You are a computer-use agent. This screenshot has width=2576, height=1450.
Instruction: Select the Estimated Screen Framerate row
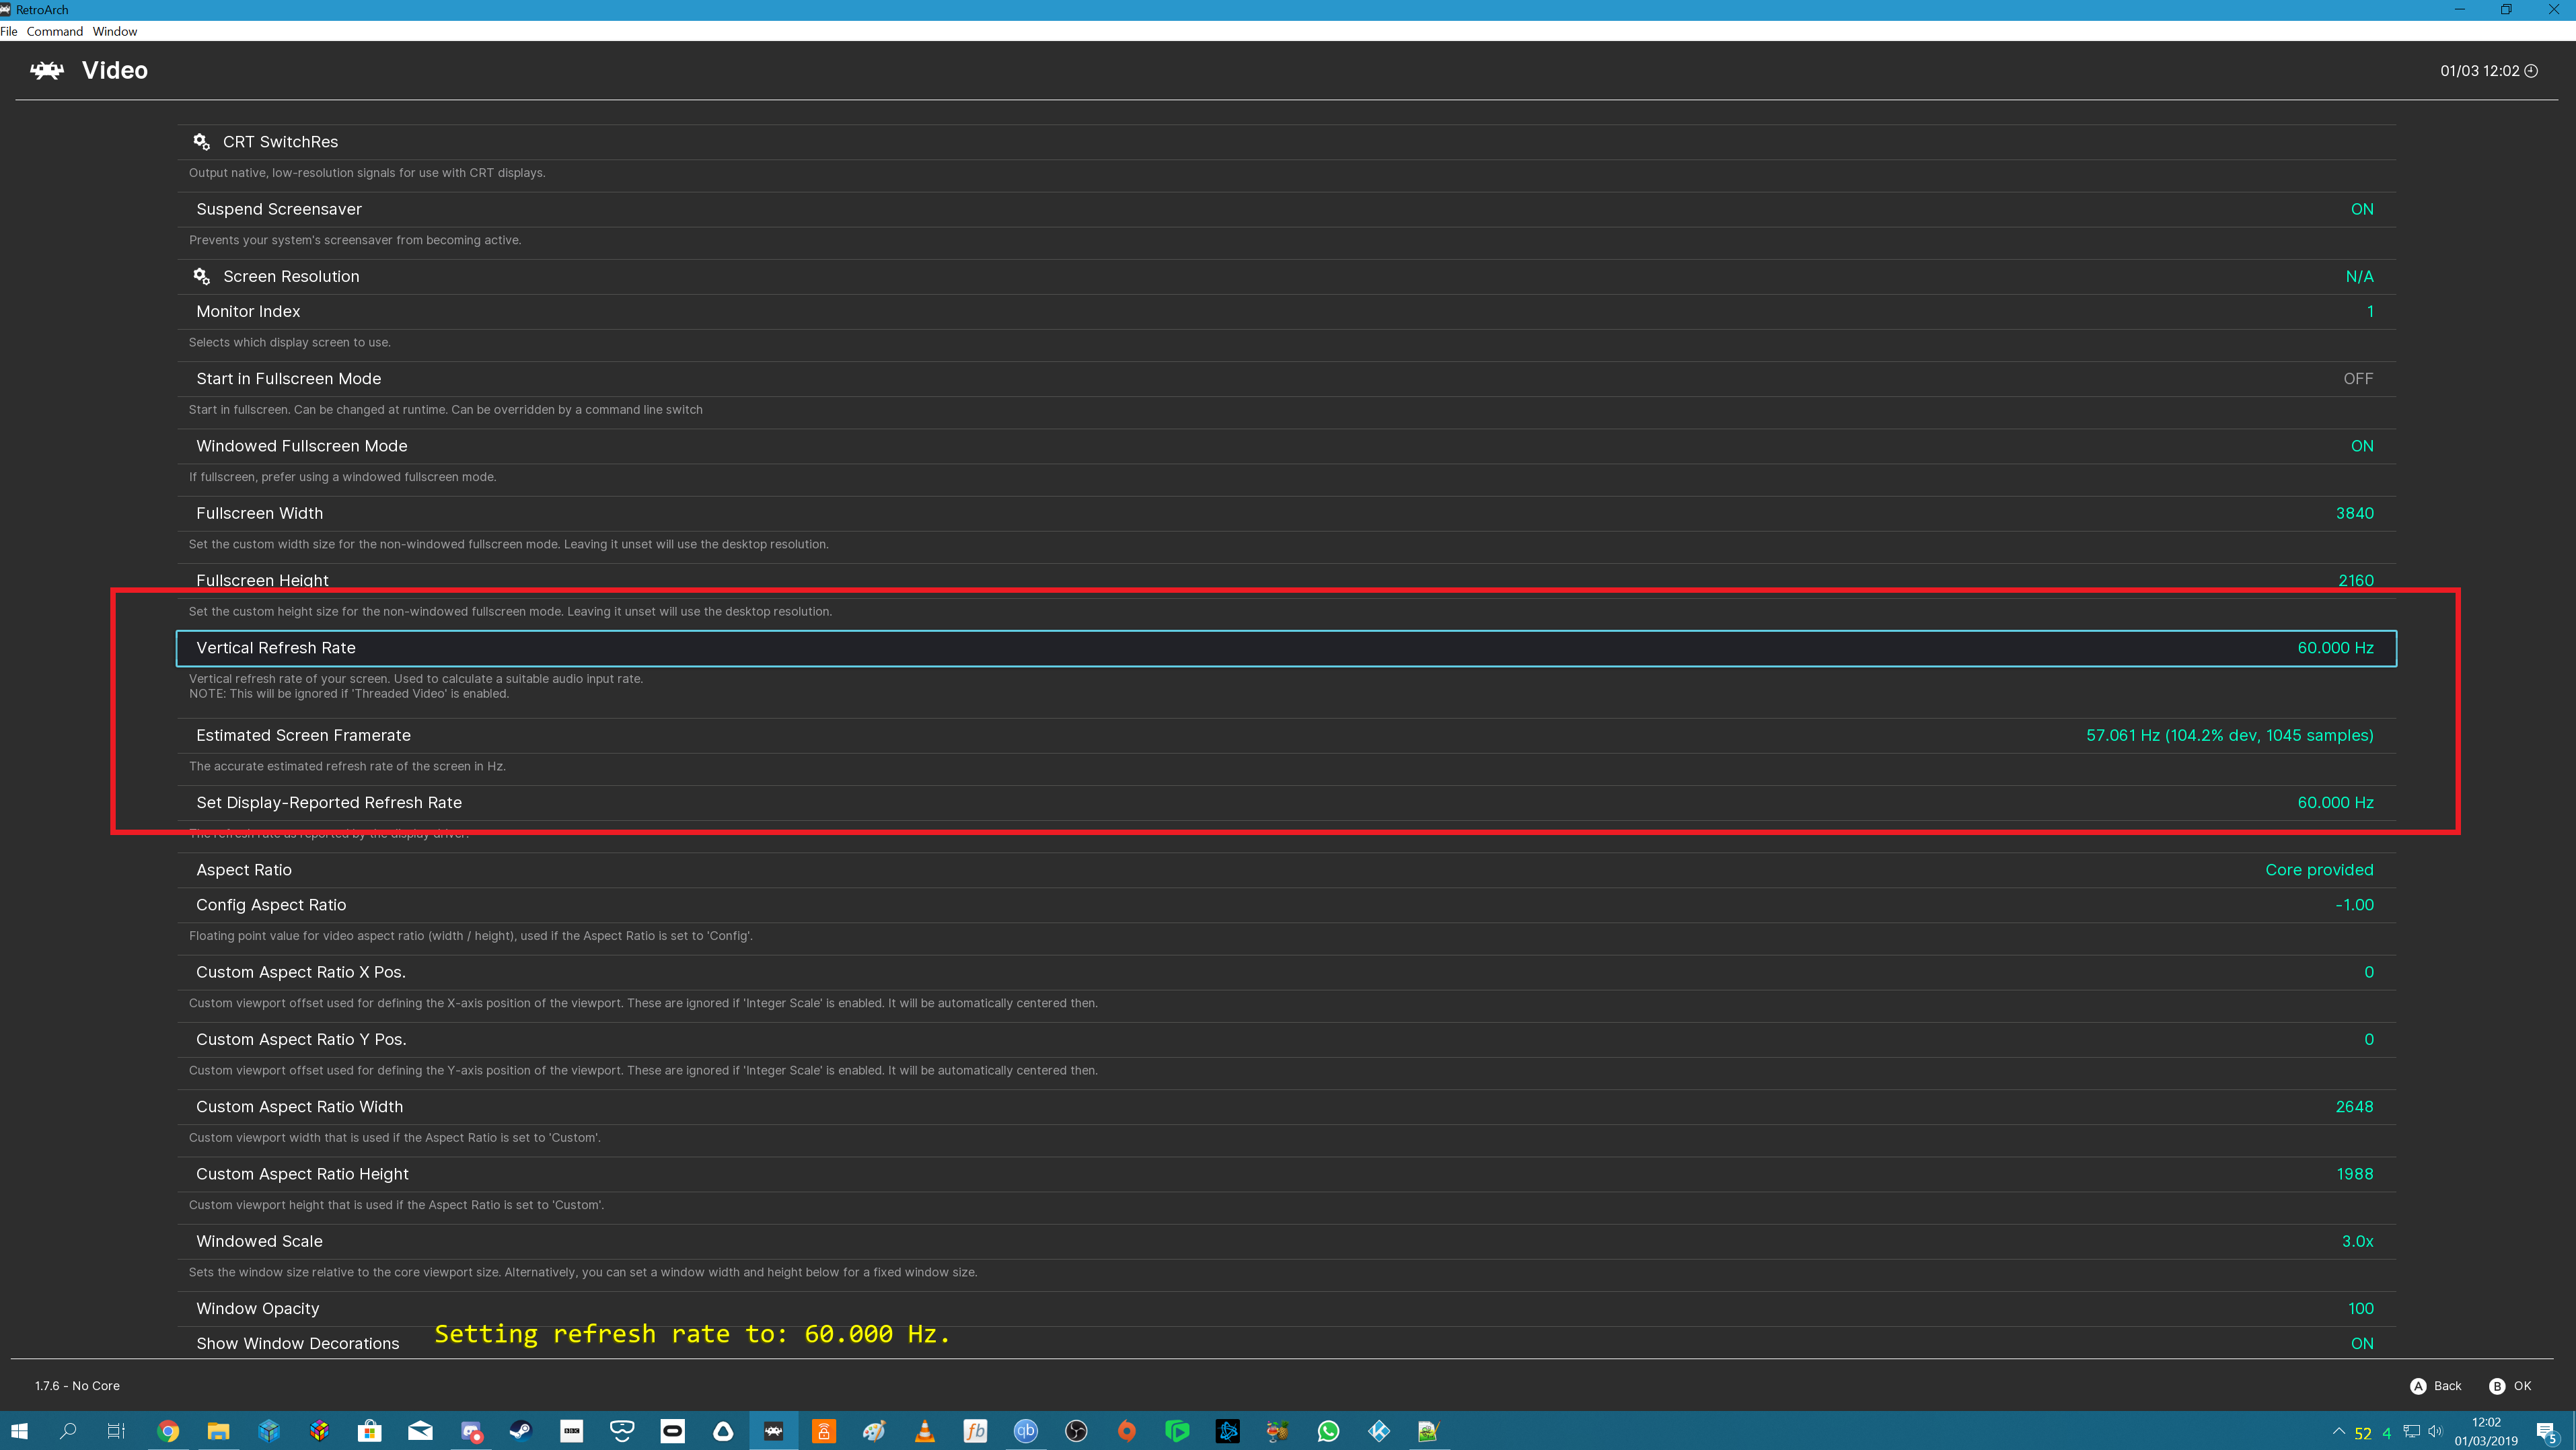point(1287,735)
